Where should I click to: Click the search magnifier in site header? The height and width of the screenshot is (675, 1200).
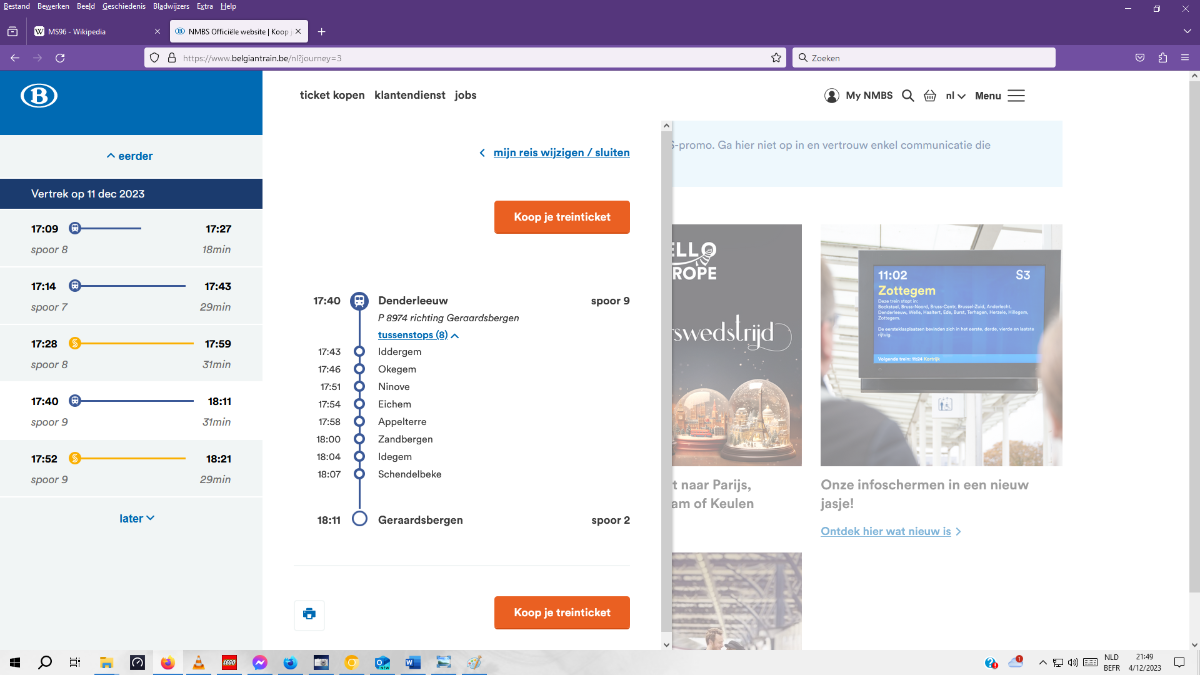[x=908, y=96]
